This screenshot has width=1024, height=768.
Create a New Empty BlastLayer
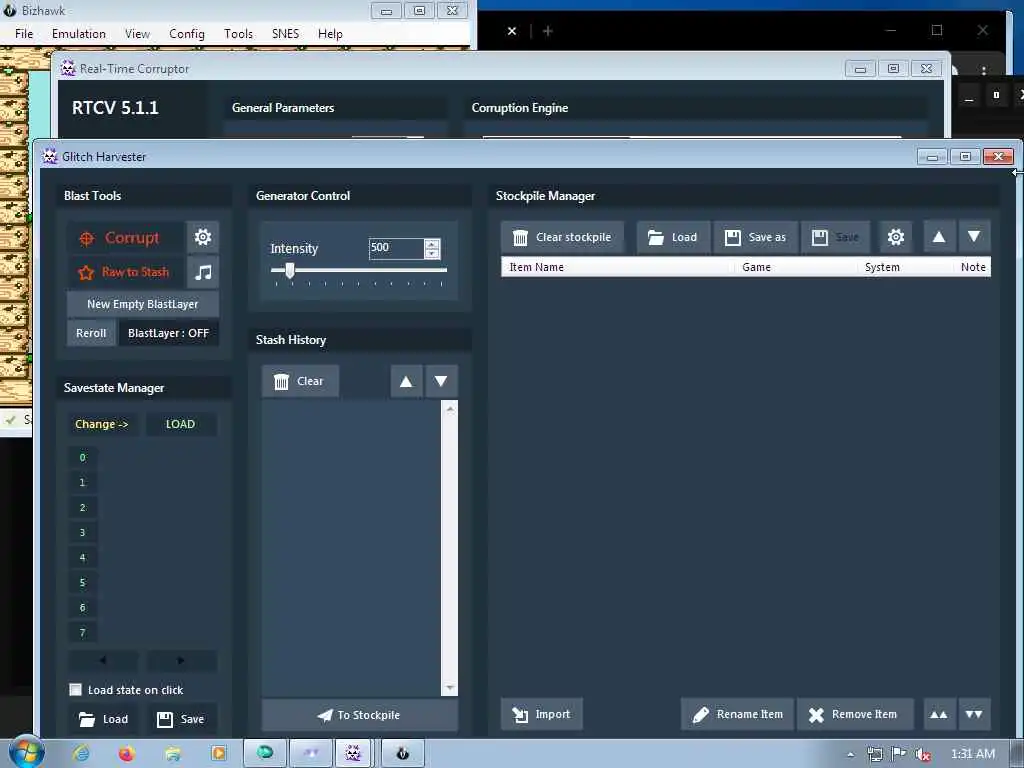pyautogui.click(x=142, y=304)
